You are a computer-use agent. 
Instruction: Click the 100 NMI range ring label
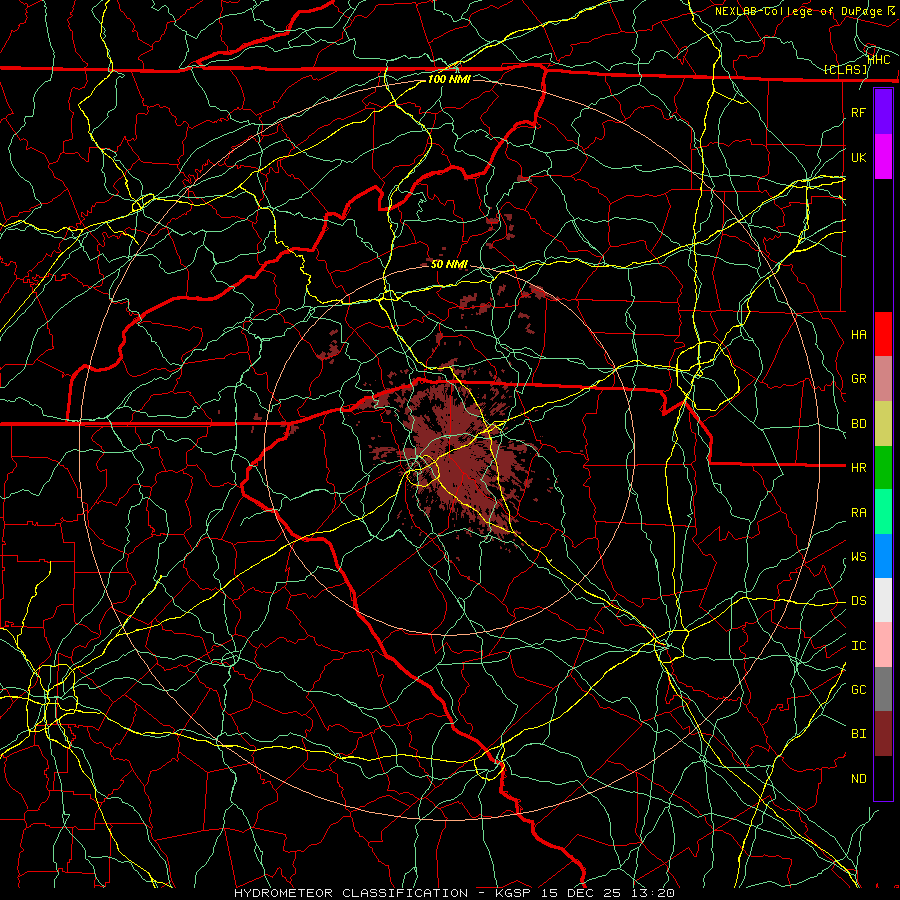point(449,79)
